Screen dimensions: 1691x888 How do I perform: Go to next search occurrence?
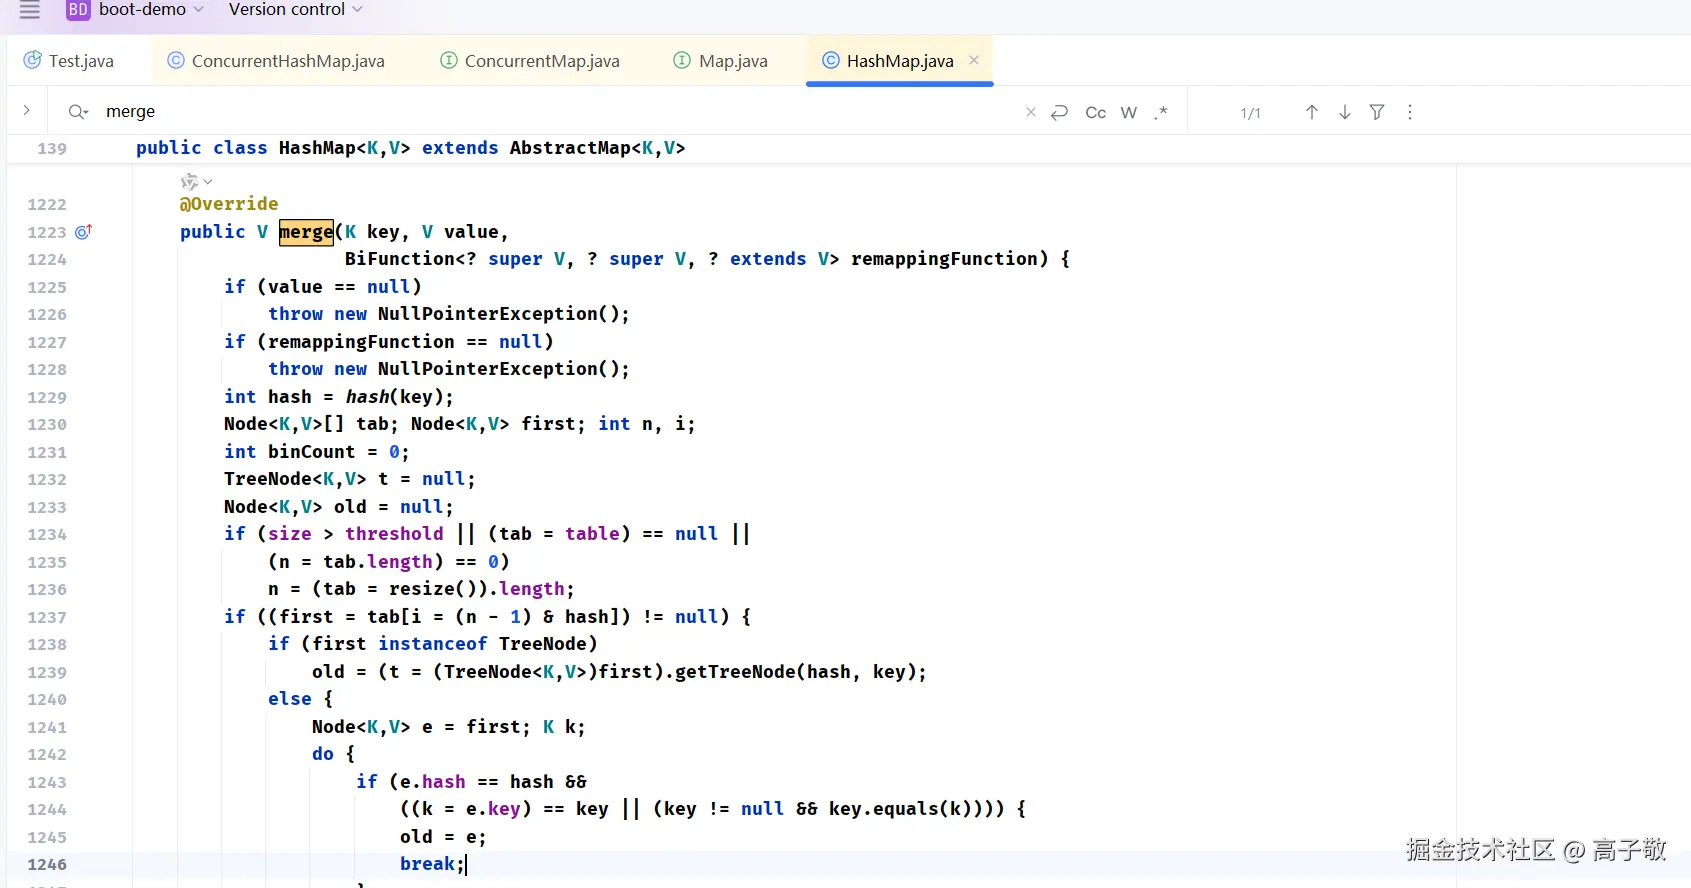click(1345, 112)
